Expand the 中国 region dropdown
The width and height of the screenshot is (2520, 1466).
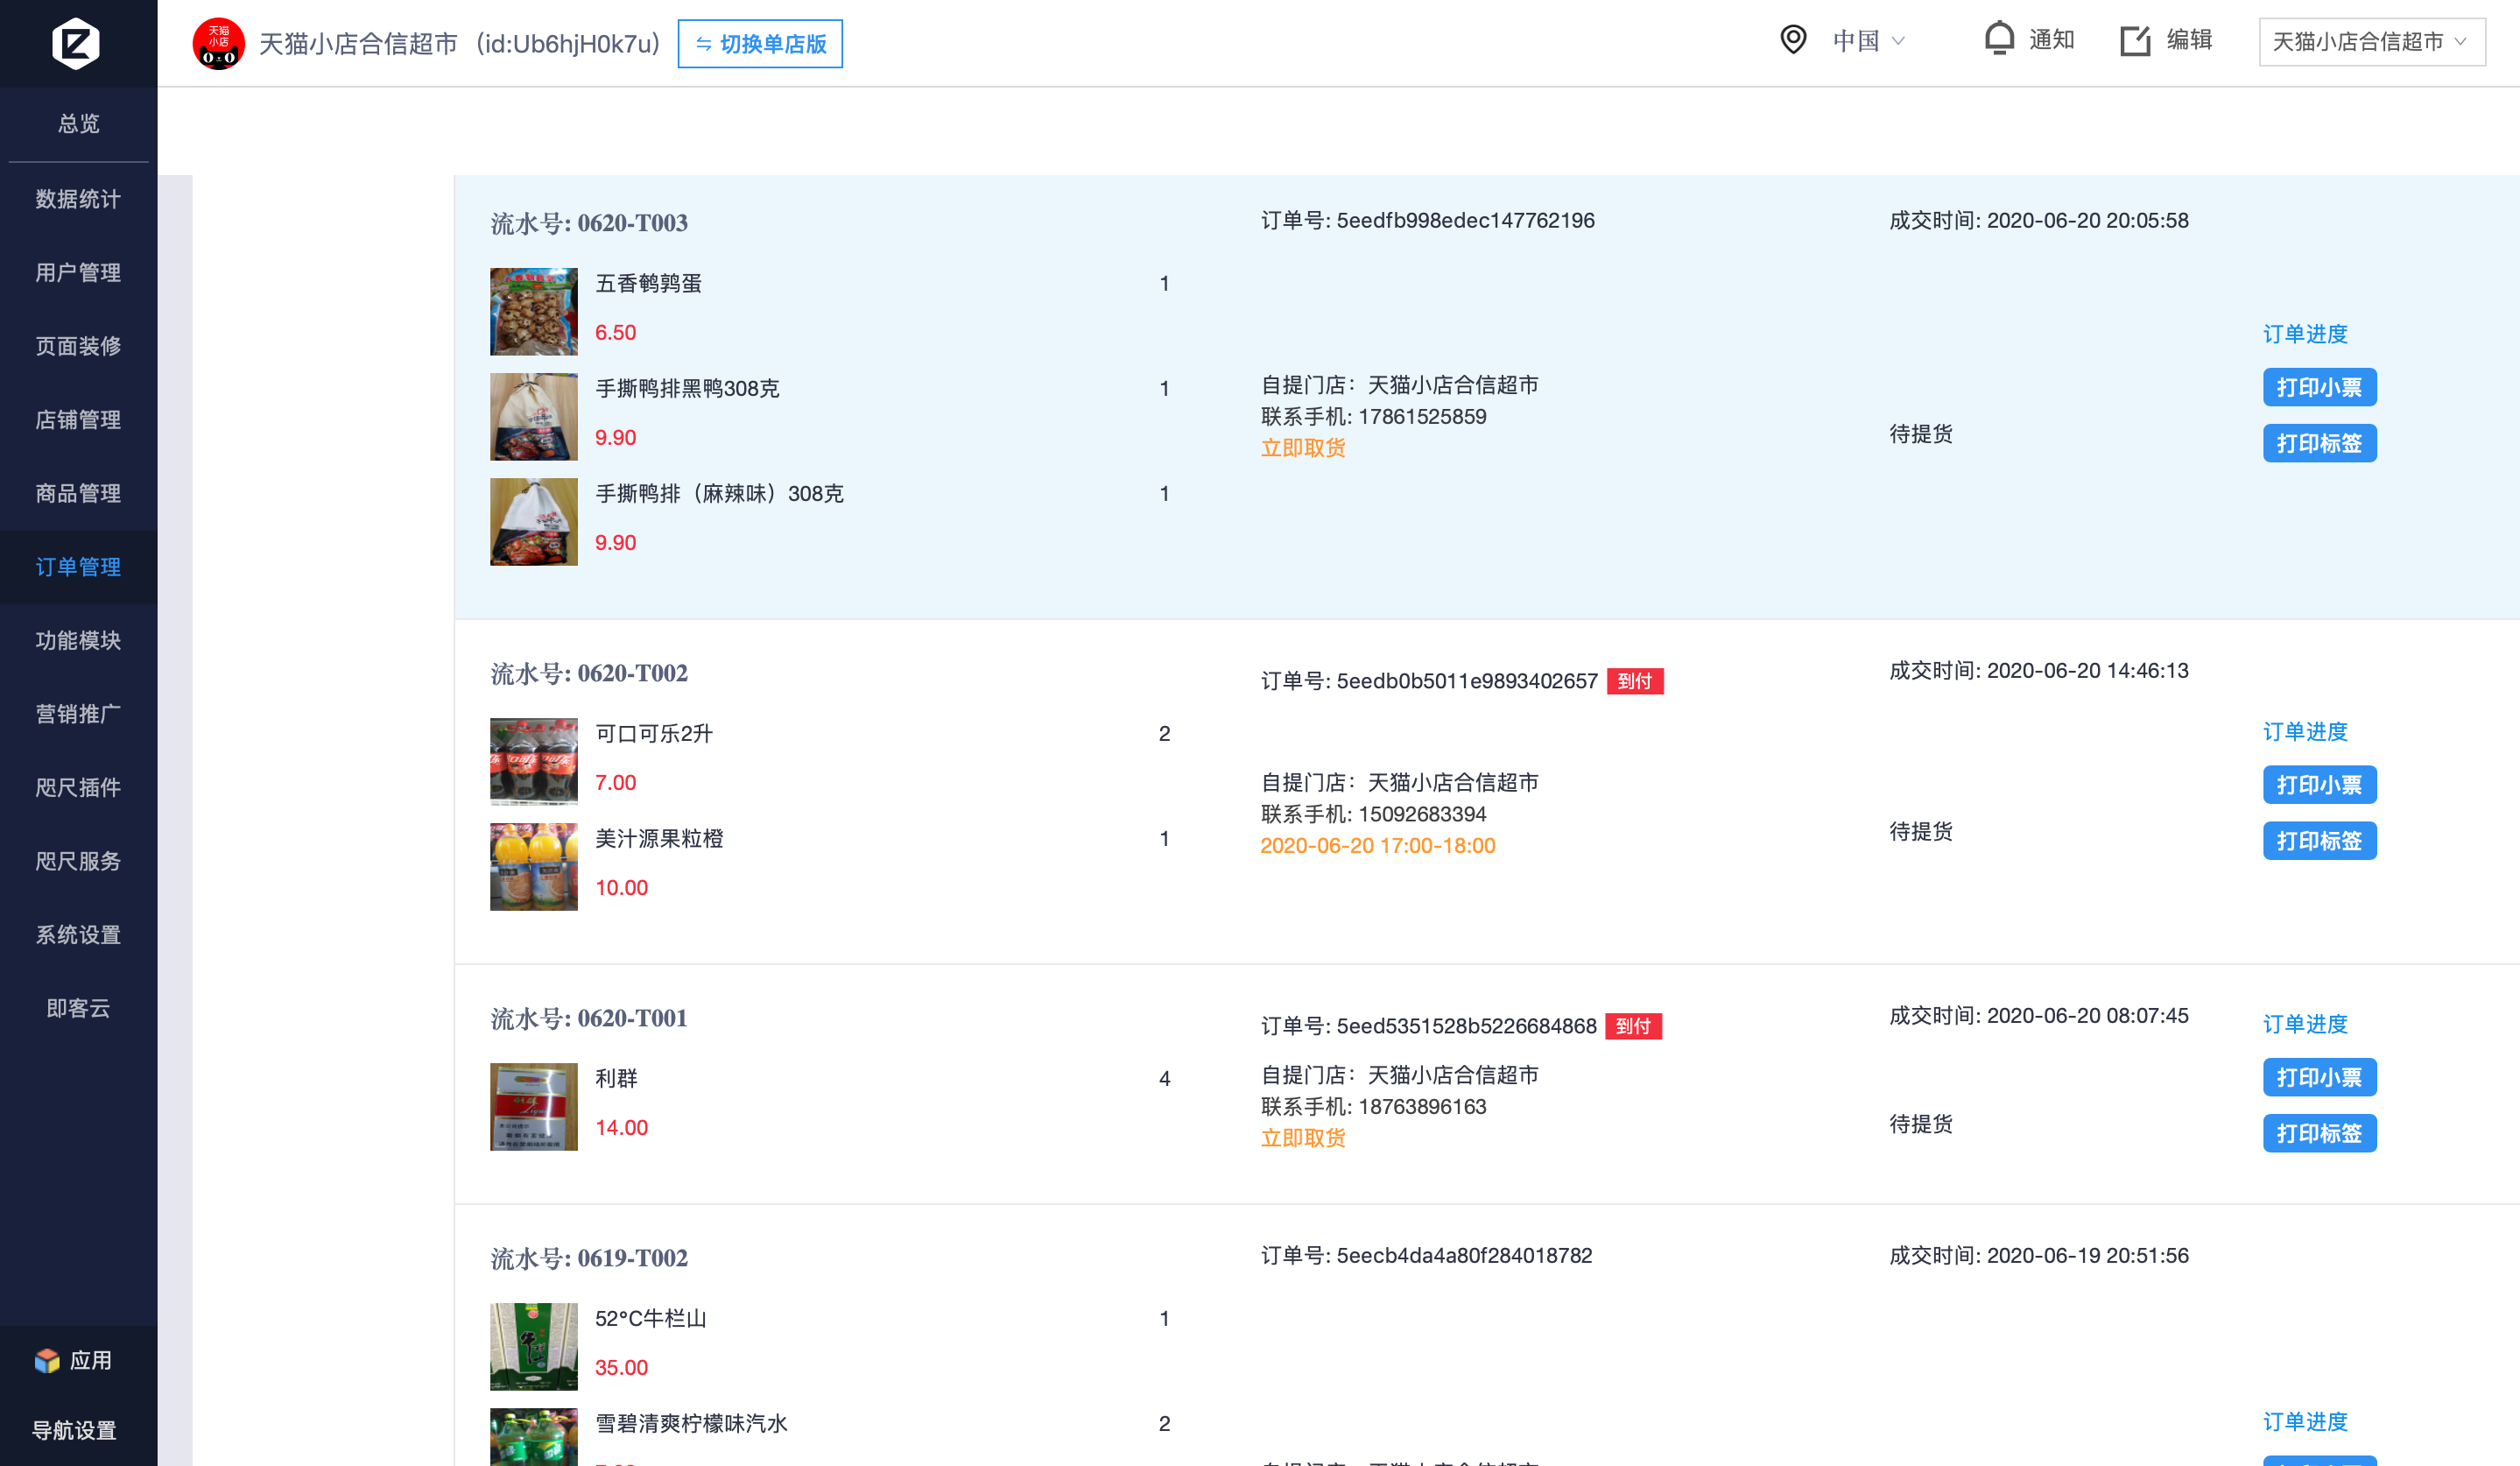point(1868,41)
